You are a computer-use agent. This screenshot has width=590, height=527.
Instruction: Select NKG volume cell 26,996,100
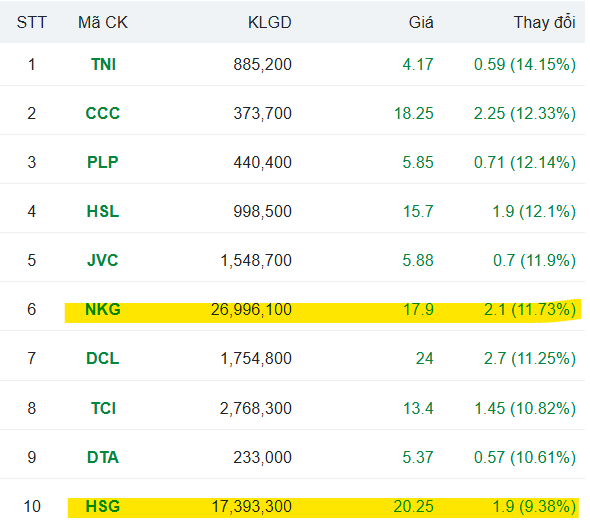click(251, 309)
